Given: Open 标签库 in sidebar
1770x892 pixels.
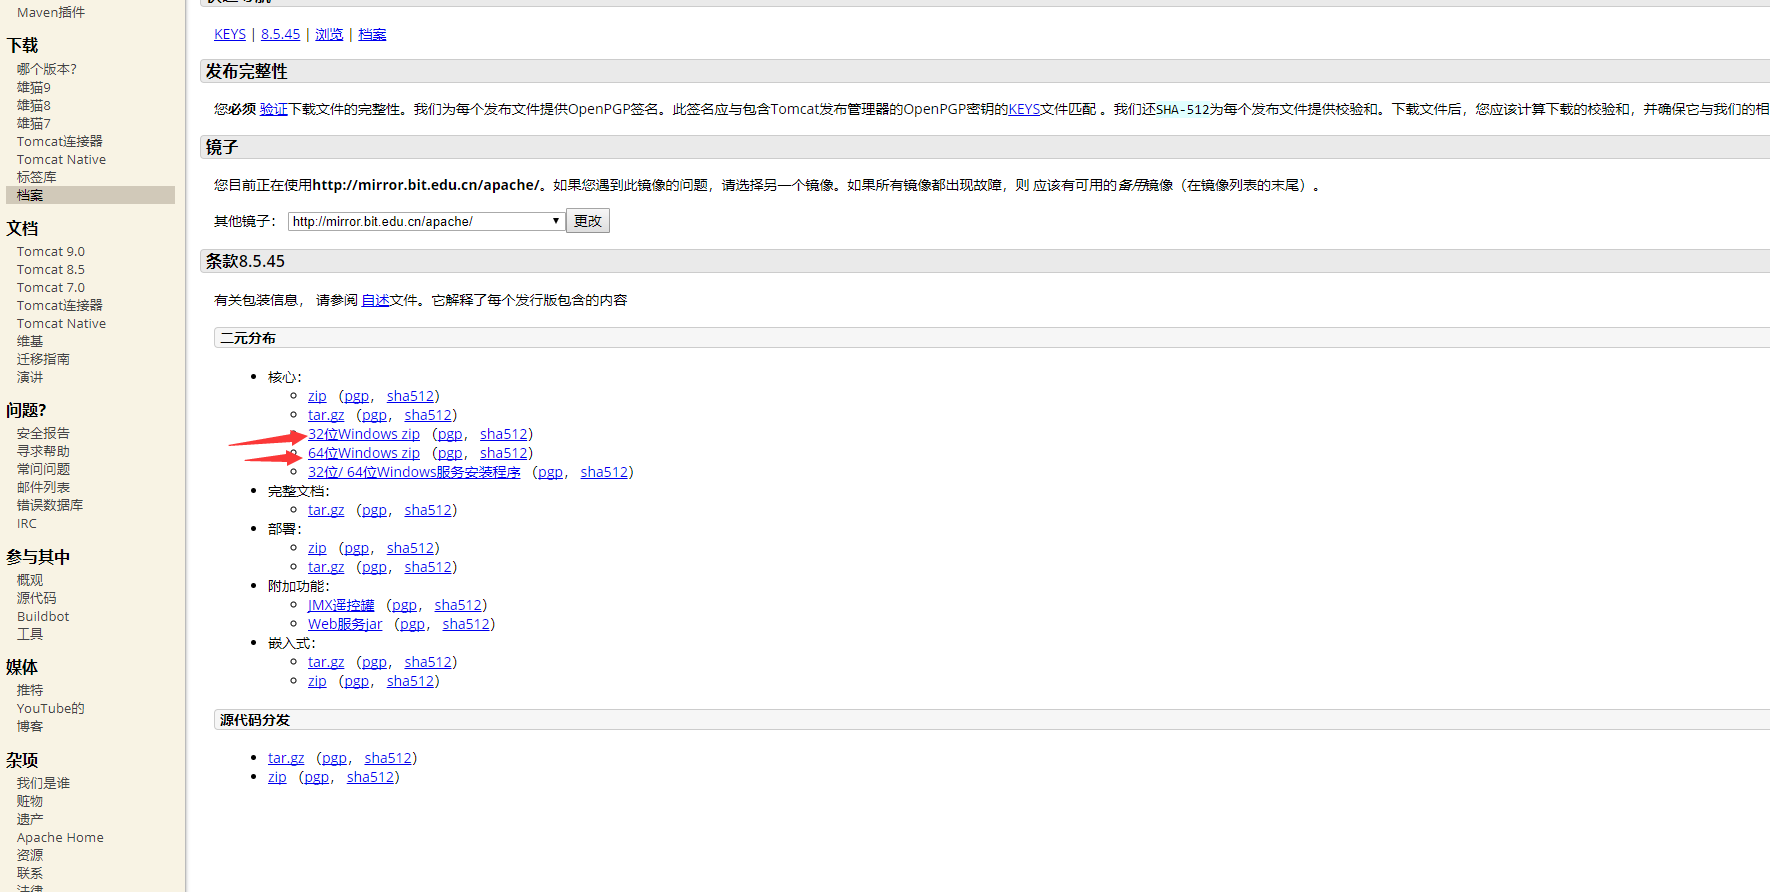Looking at the screenshot, I should 37,177.
